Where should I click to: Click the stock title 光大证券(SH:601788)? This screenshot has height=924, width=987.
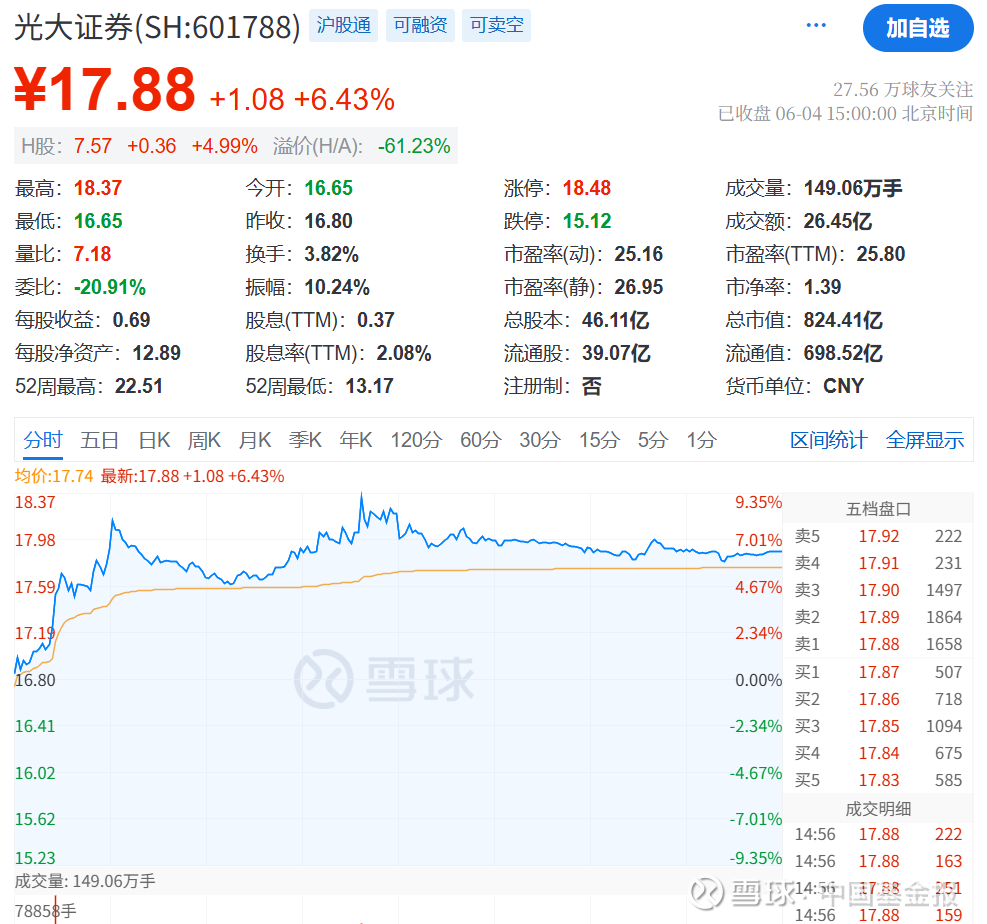pyautogui.click(x=157, y=27)
